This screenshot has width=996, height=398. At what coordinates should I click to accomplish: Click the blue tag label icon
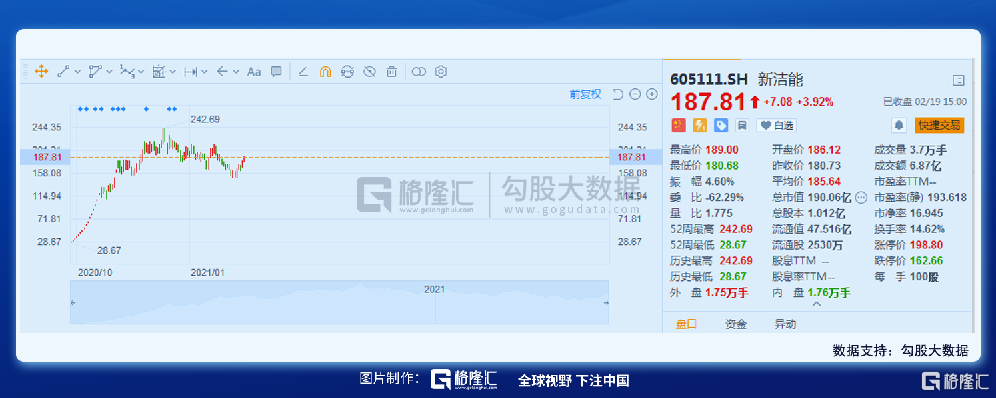(721, 125)
